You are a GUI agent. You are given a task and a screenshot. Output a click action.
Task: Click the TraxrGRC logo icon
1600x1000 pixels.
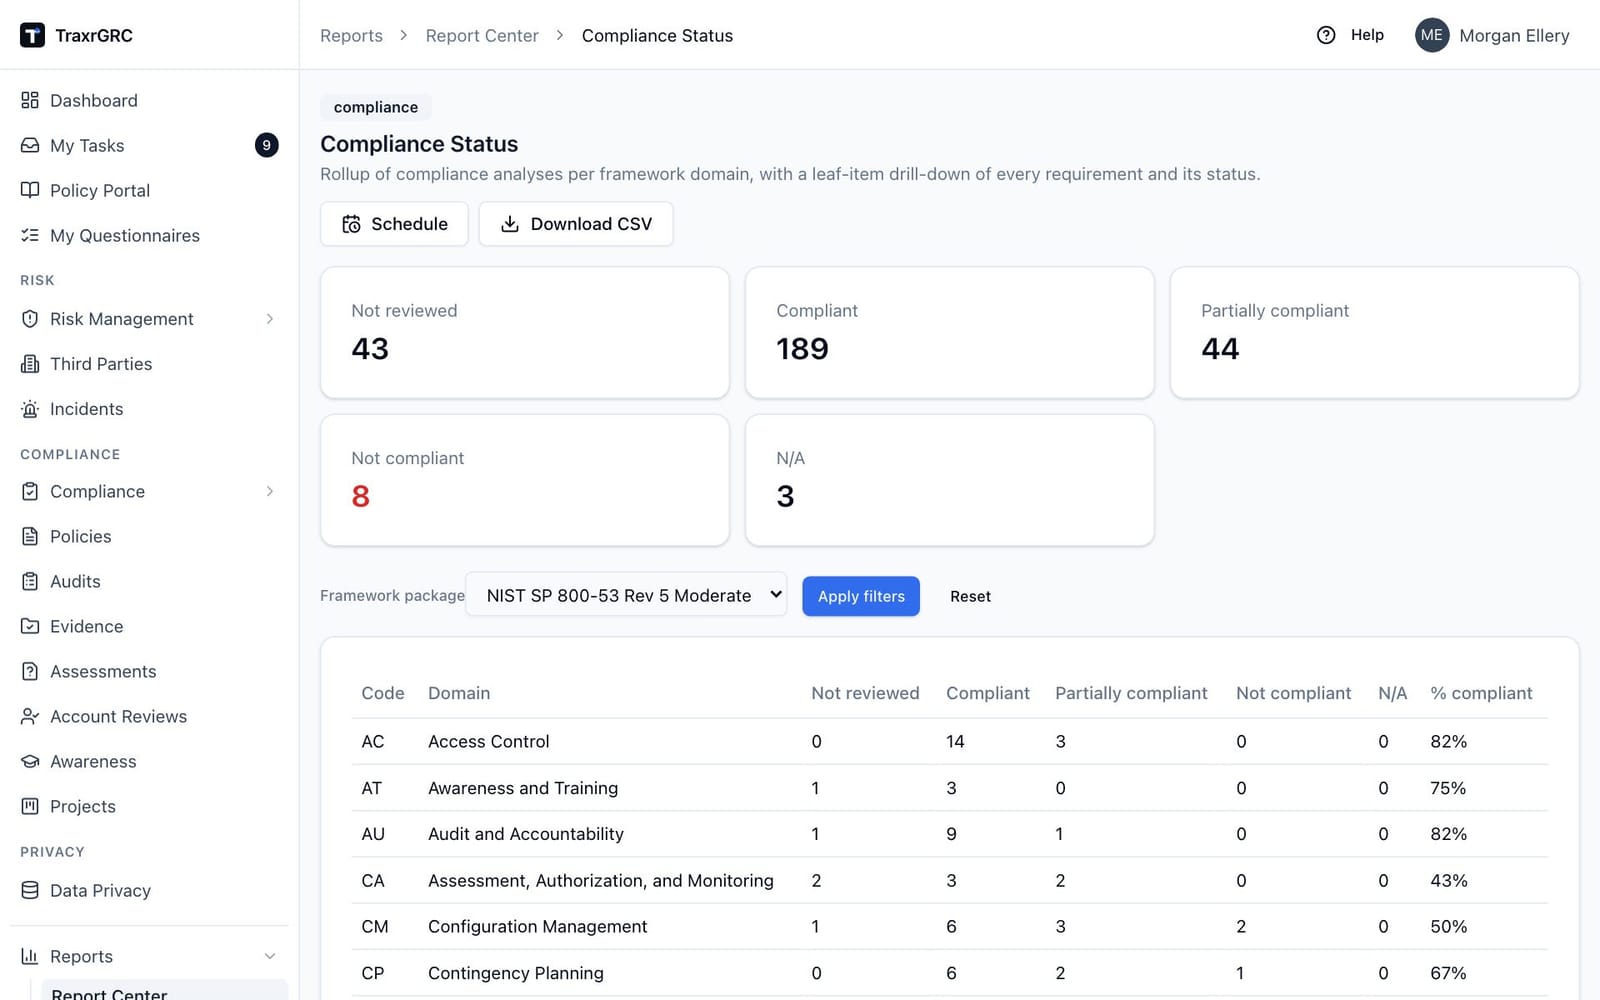(x=32, y=35)
